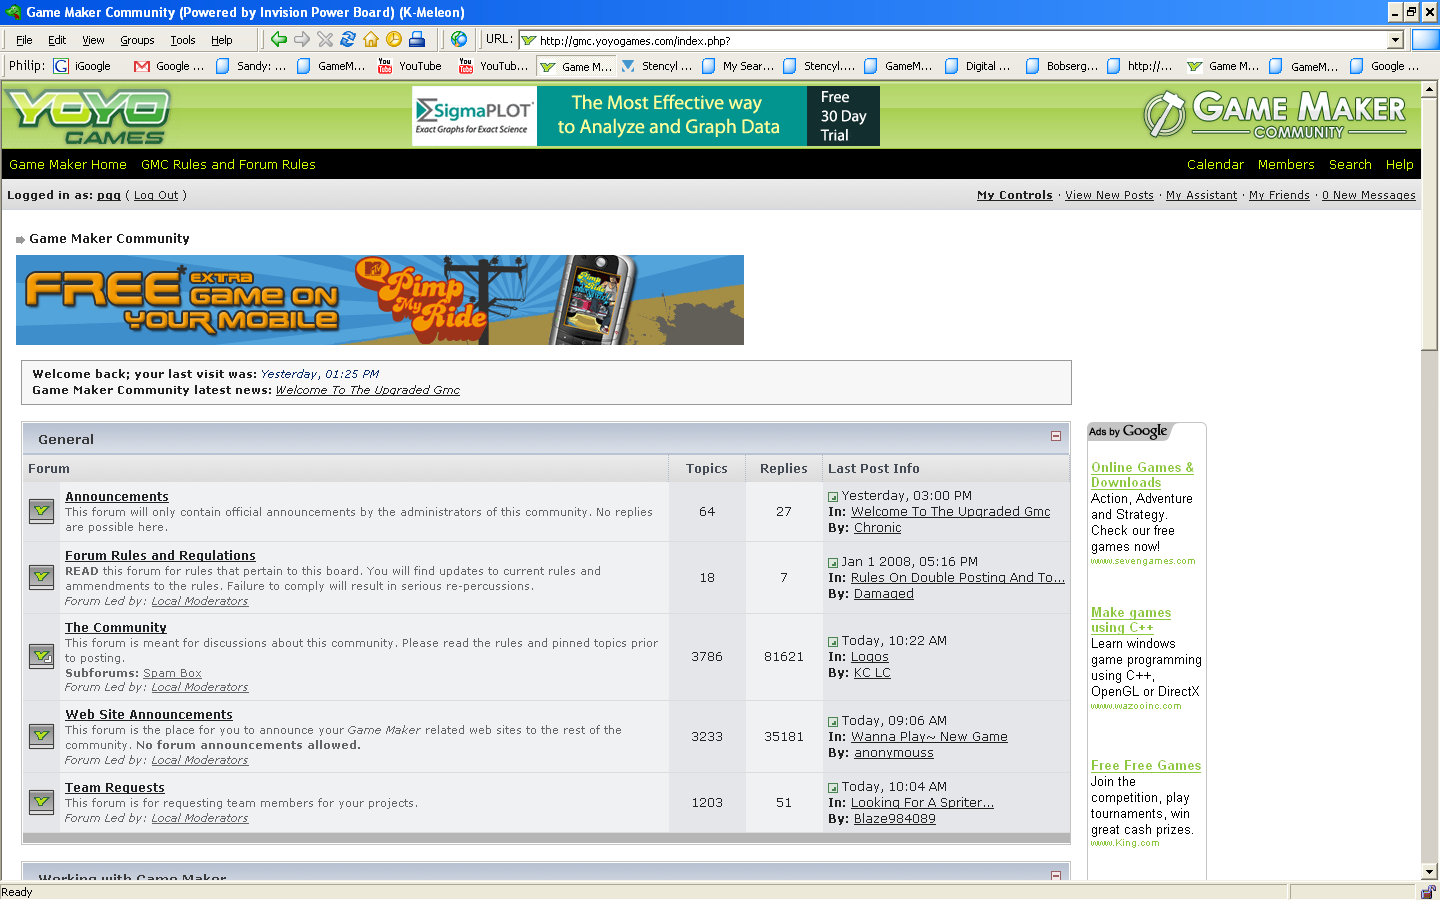Click The Community forum status icon

(41, 656)
